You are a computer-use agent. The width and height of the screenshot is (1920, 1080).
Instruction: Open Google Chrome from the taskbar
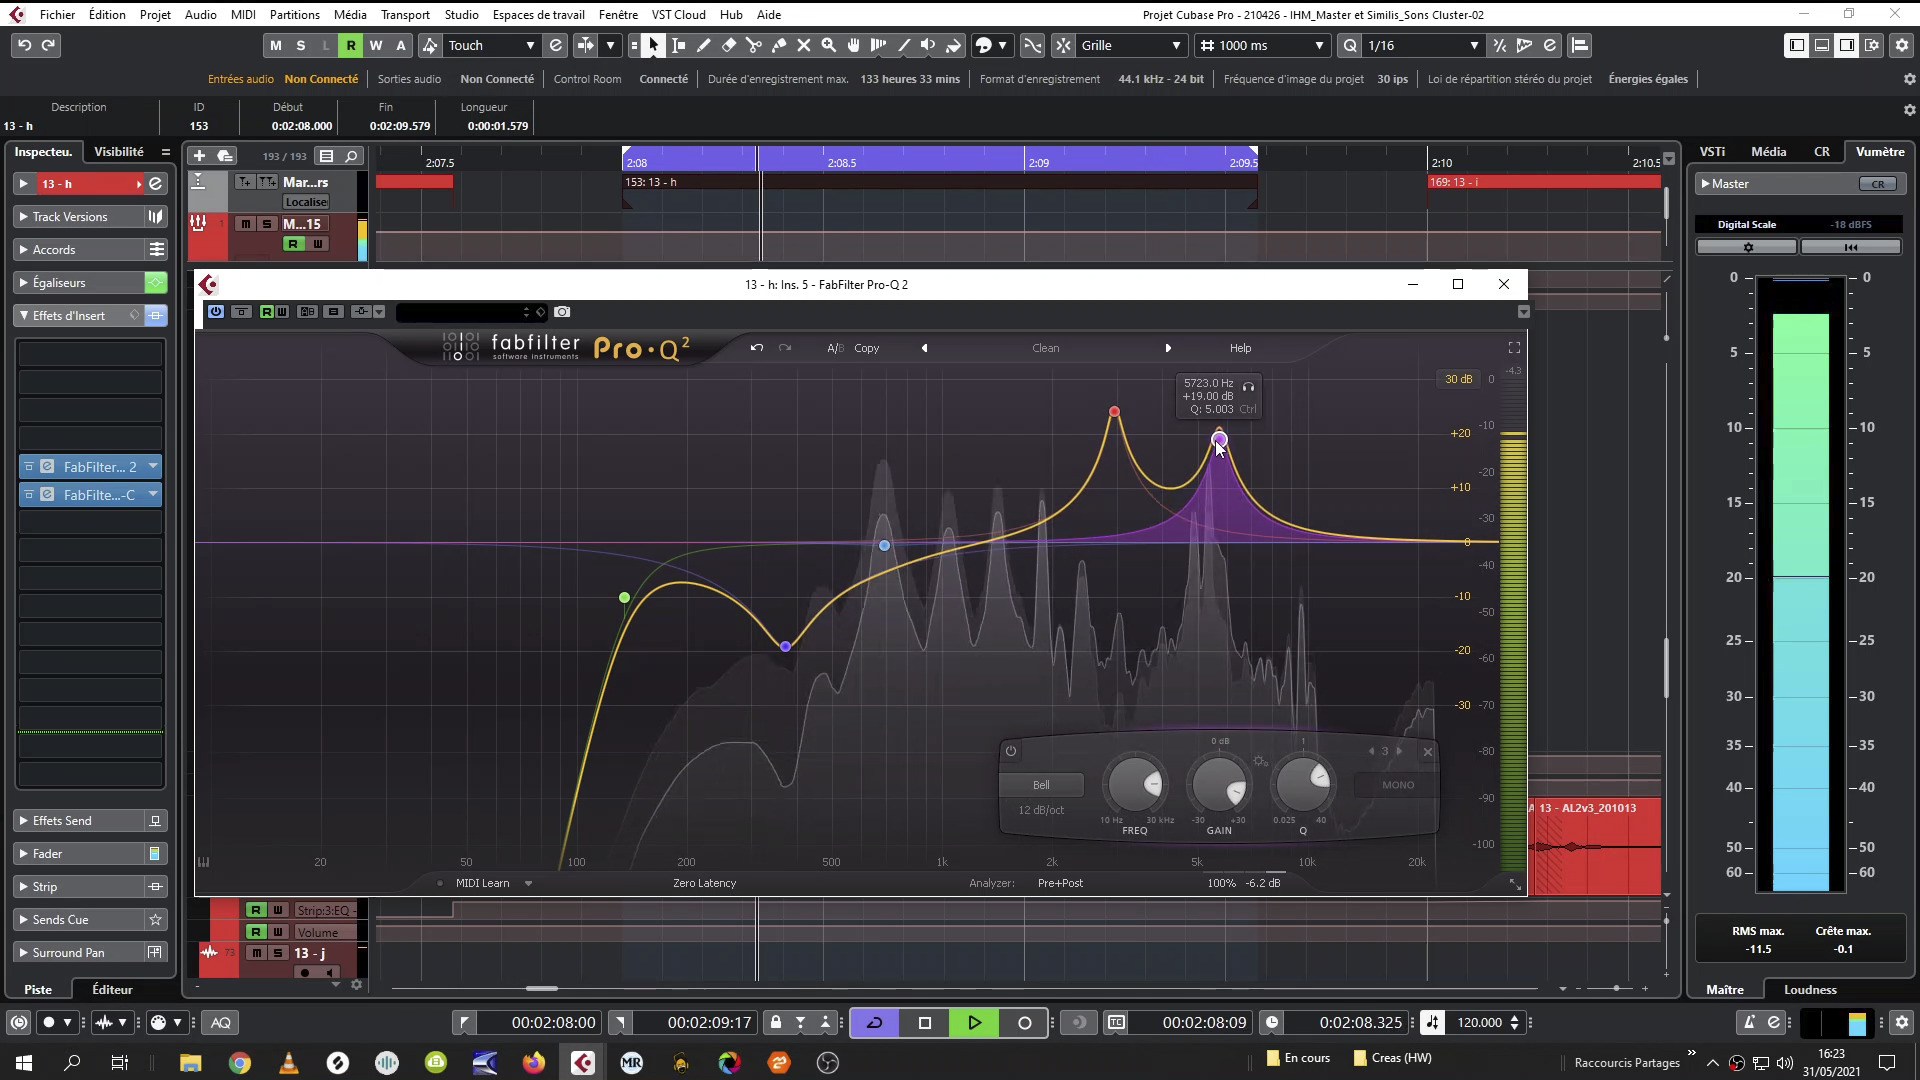click(x=240, y=1062)
